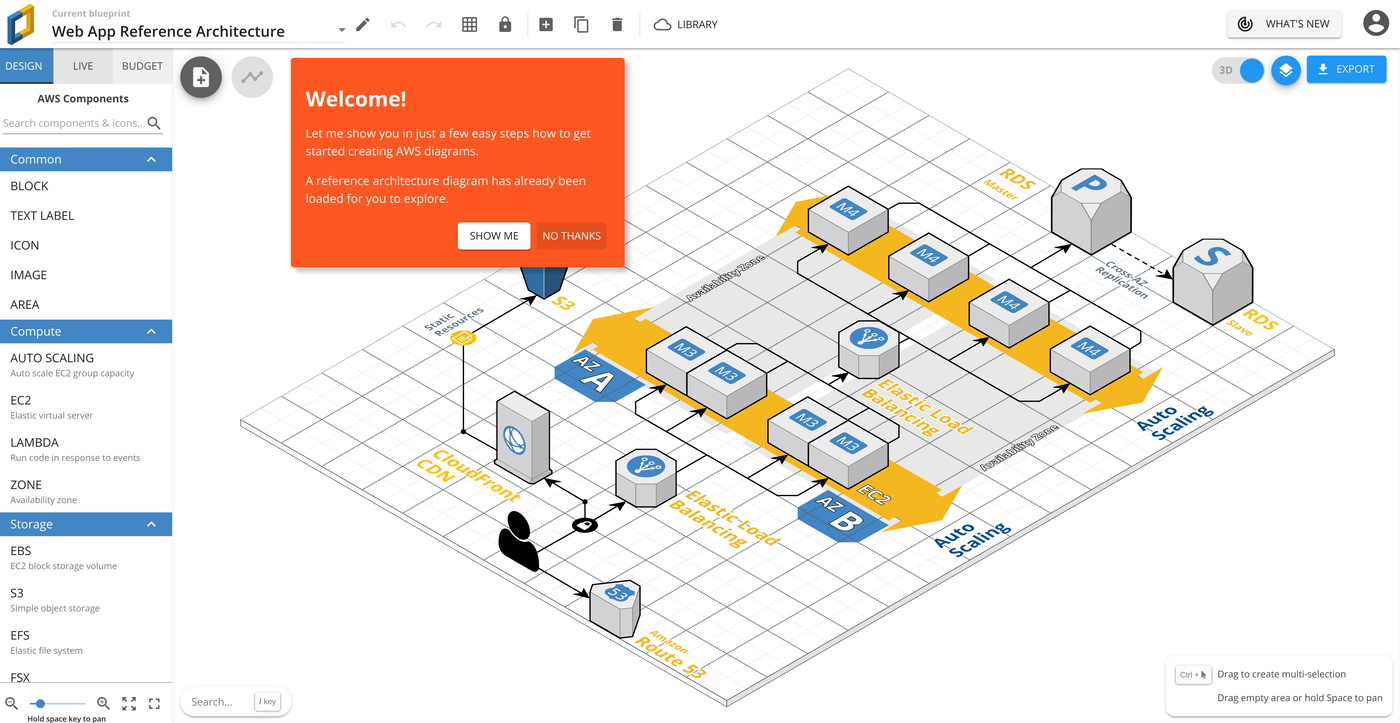
Task: Select the user person icon on canvas
Action: point(518,540)
